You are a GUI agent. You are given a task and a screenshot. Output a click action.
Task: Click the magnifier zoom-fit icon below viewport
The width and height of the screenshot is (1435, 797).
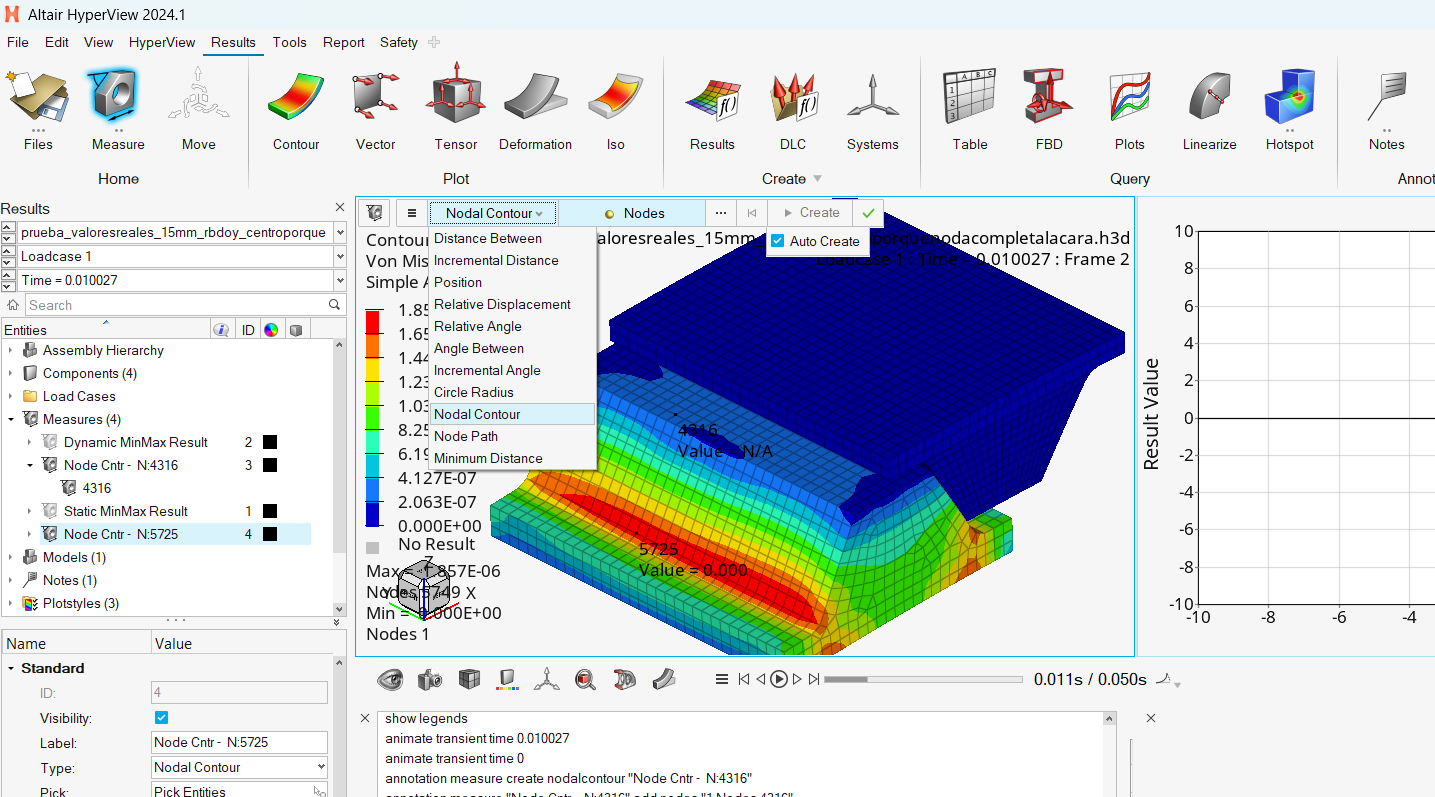[586, 679]
